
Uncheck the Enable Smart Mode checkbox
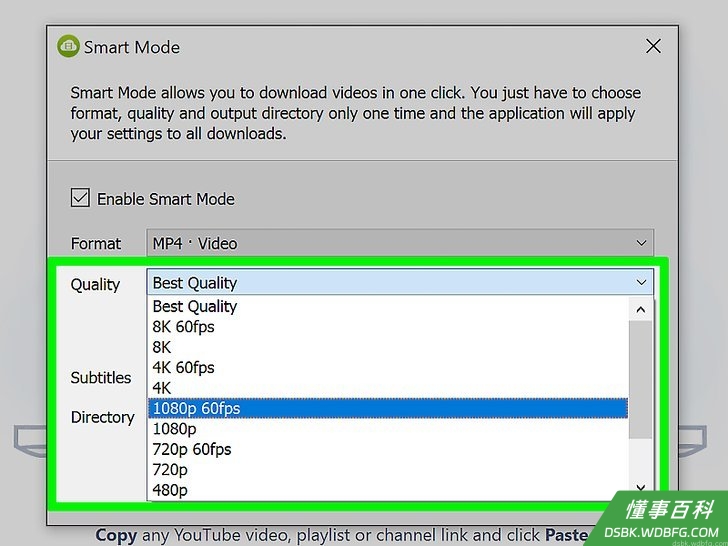coord(80,198)
